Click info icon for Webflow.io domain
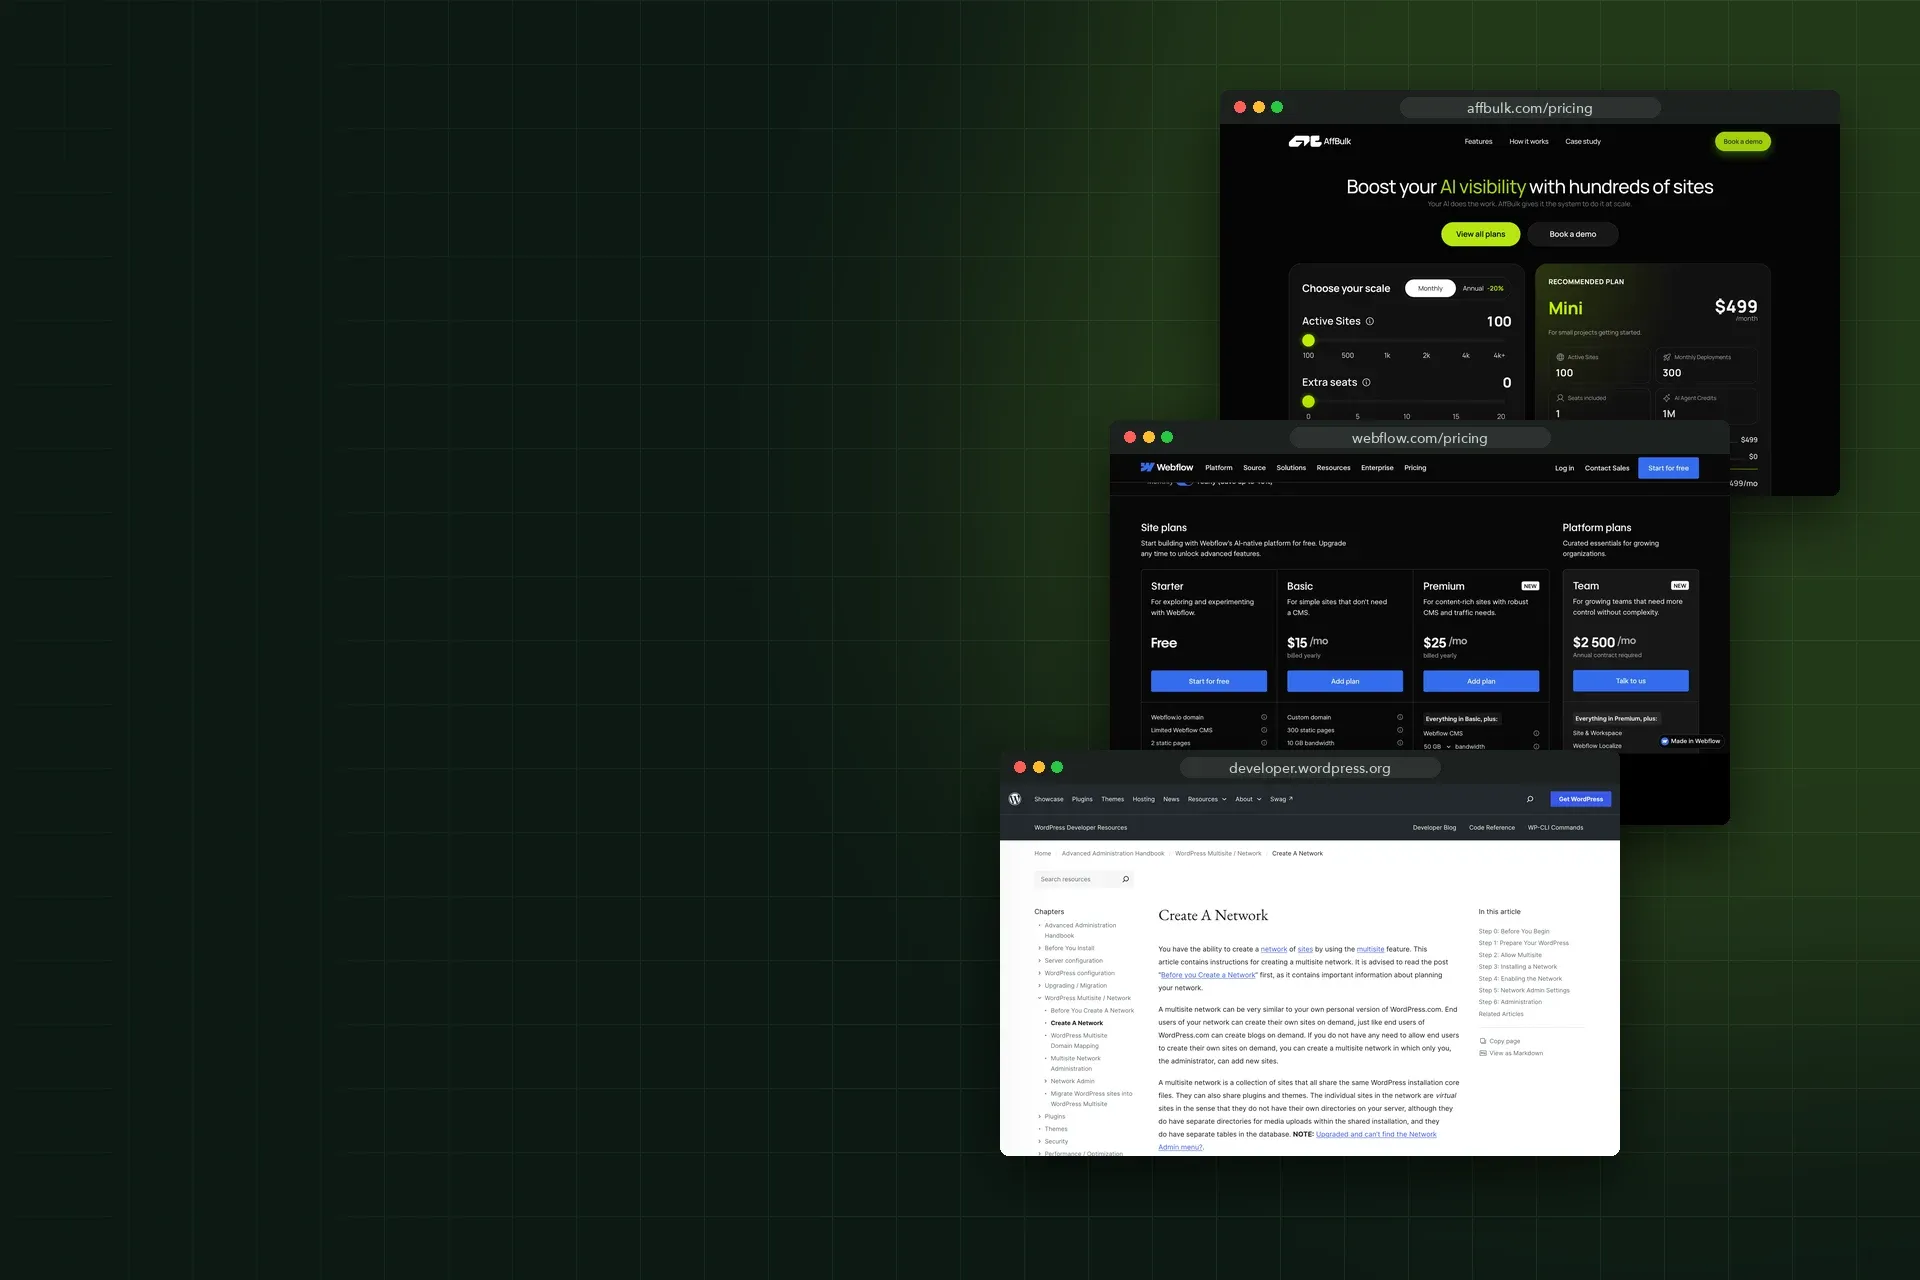 [x=1264, y=717]
